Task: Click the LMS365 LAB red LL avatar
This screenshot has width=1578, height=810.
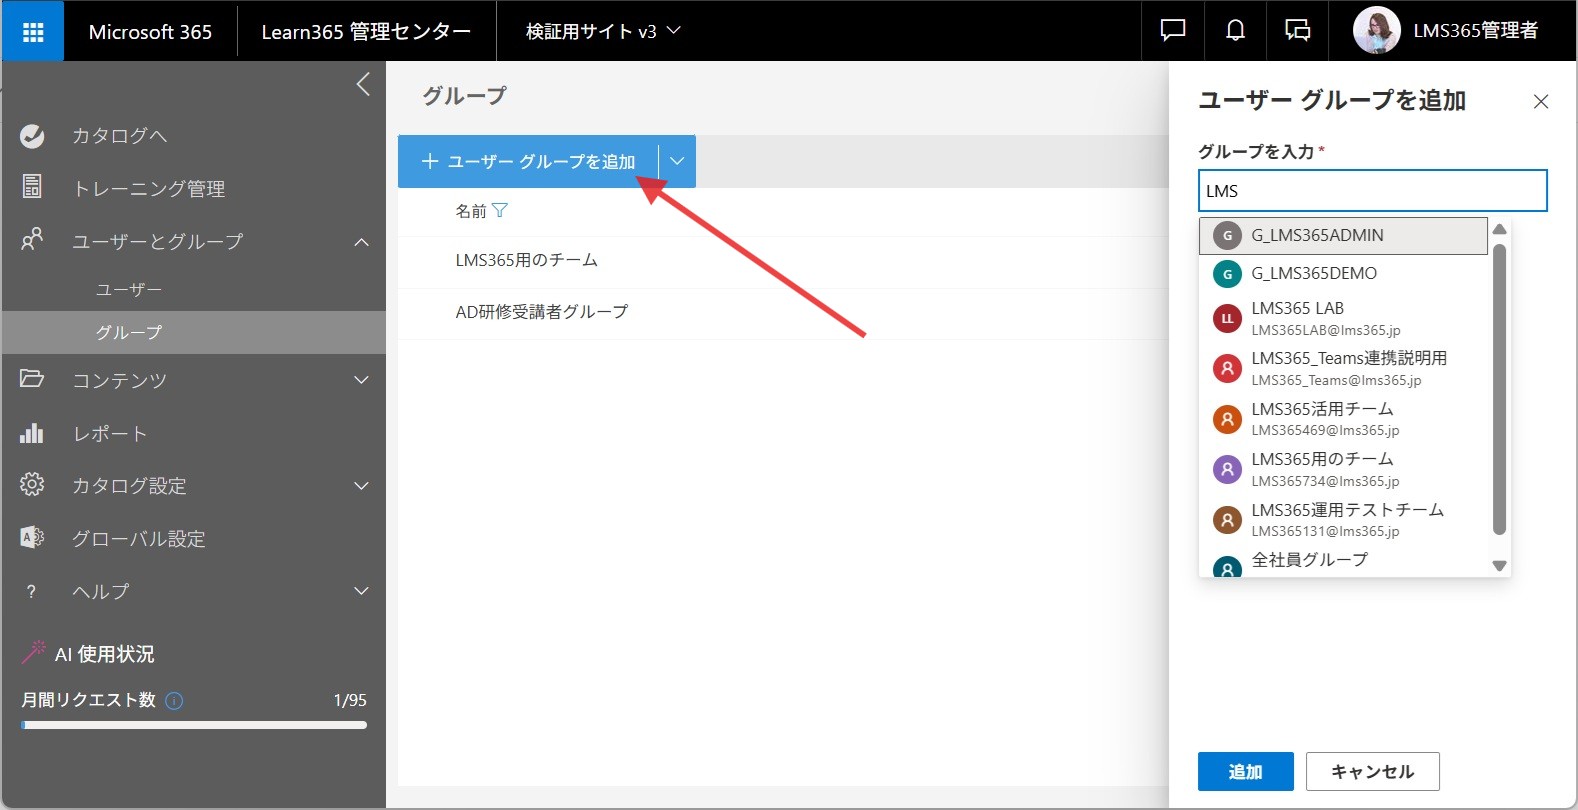Action: click(1227, 319)
